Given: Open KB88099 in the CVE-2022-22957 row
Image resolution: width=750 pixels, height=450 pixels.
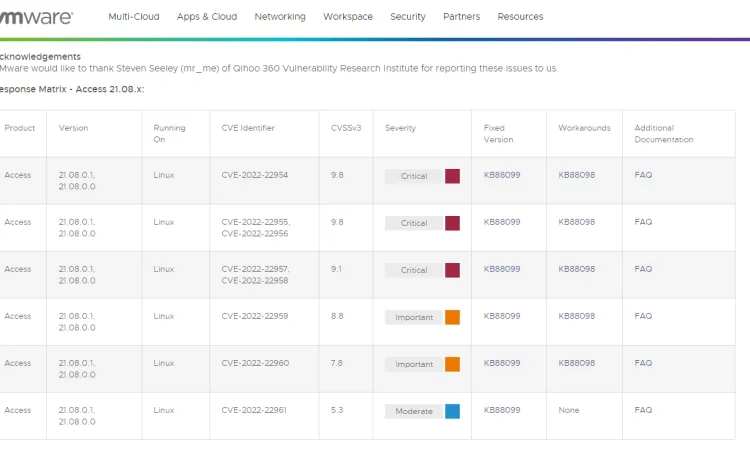Looking at the screenshot, I should click(502, 269).
